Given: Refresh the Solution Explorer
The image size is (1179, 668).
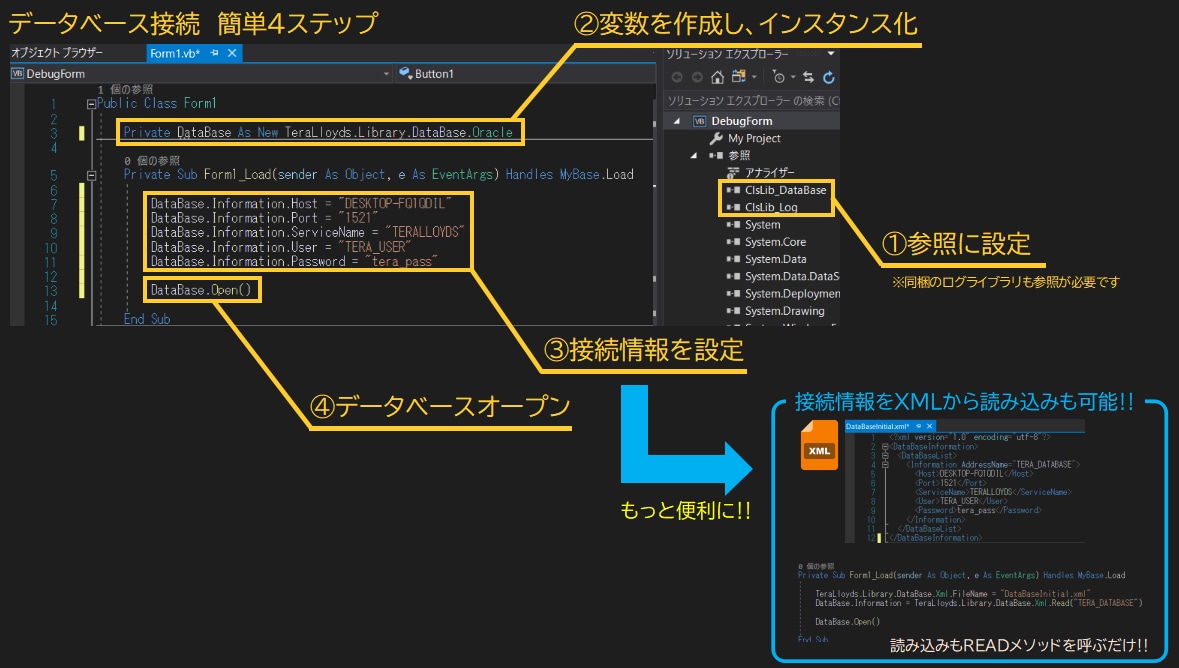Looking at the screenshot, I should tap(829, 77).
